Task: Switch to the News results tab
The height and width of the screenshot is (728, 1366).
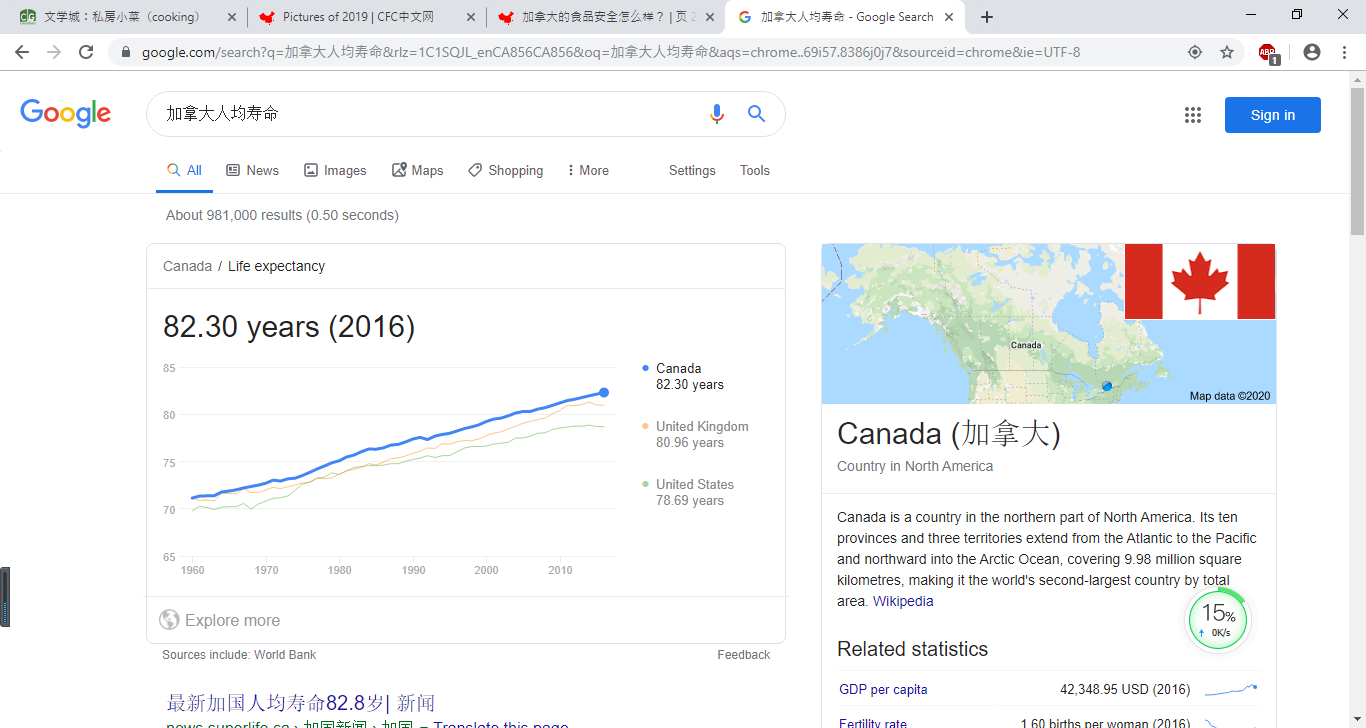Action: [252, 170]
